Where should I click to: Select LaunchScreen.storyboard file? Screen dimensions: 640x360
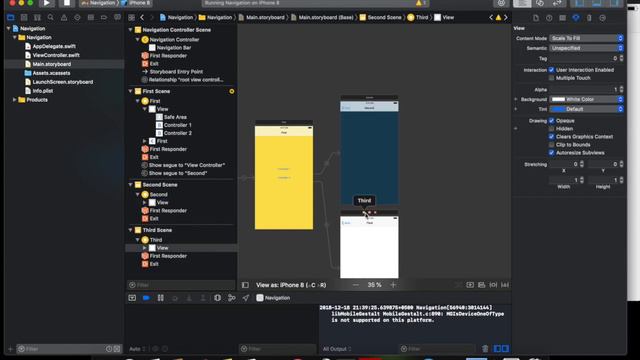coord(62,82)
